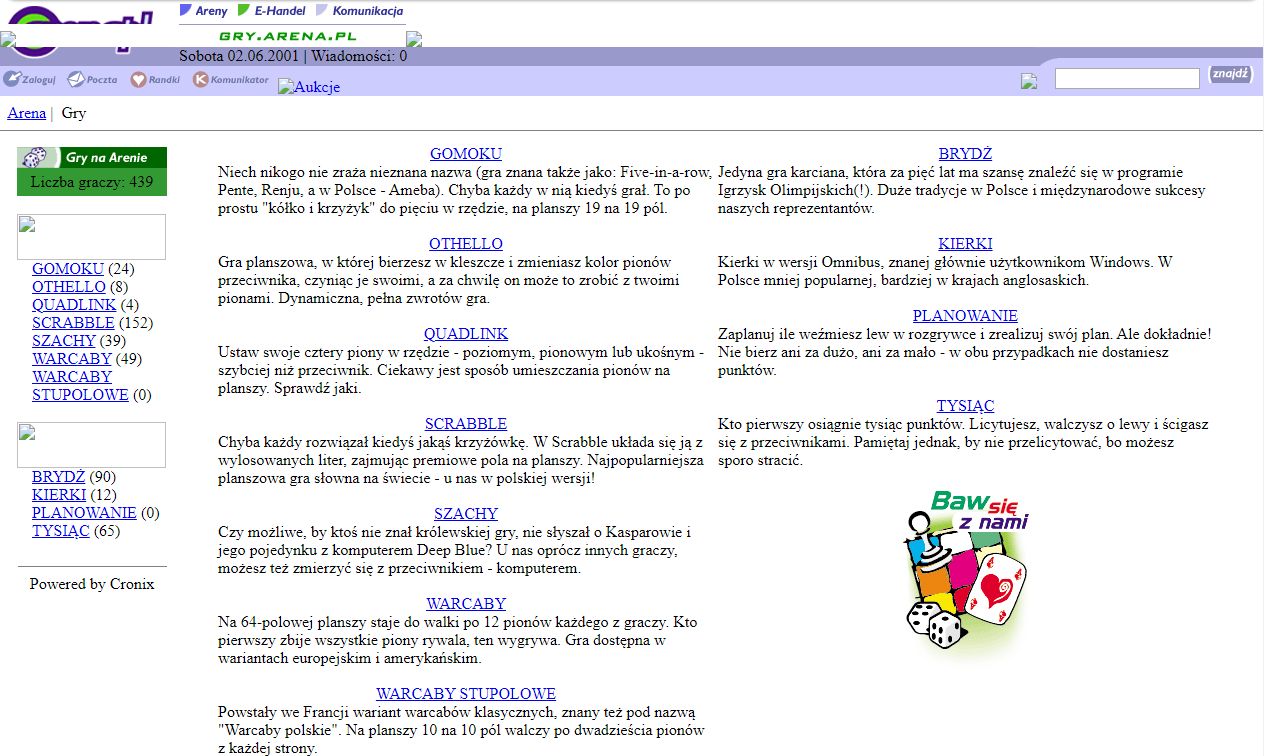
Task: Open the Poczta mail icon
Action: click(92, 79)
